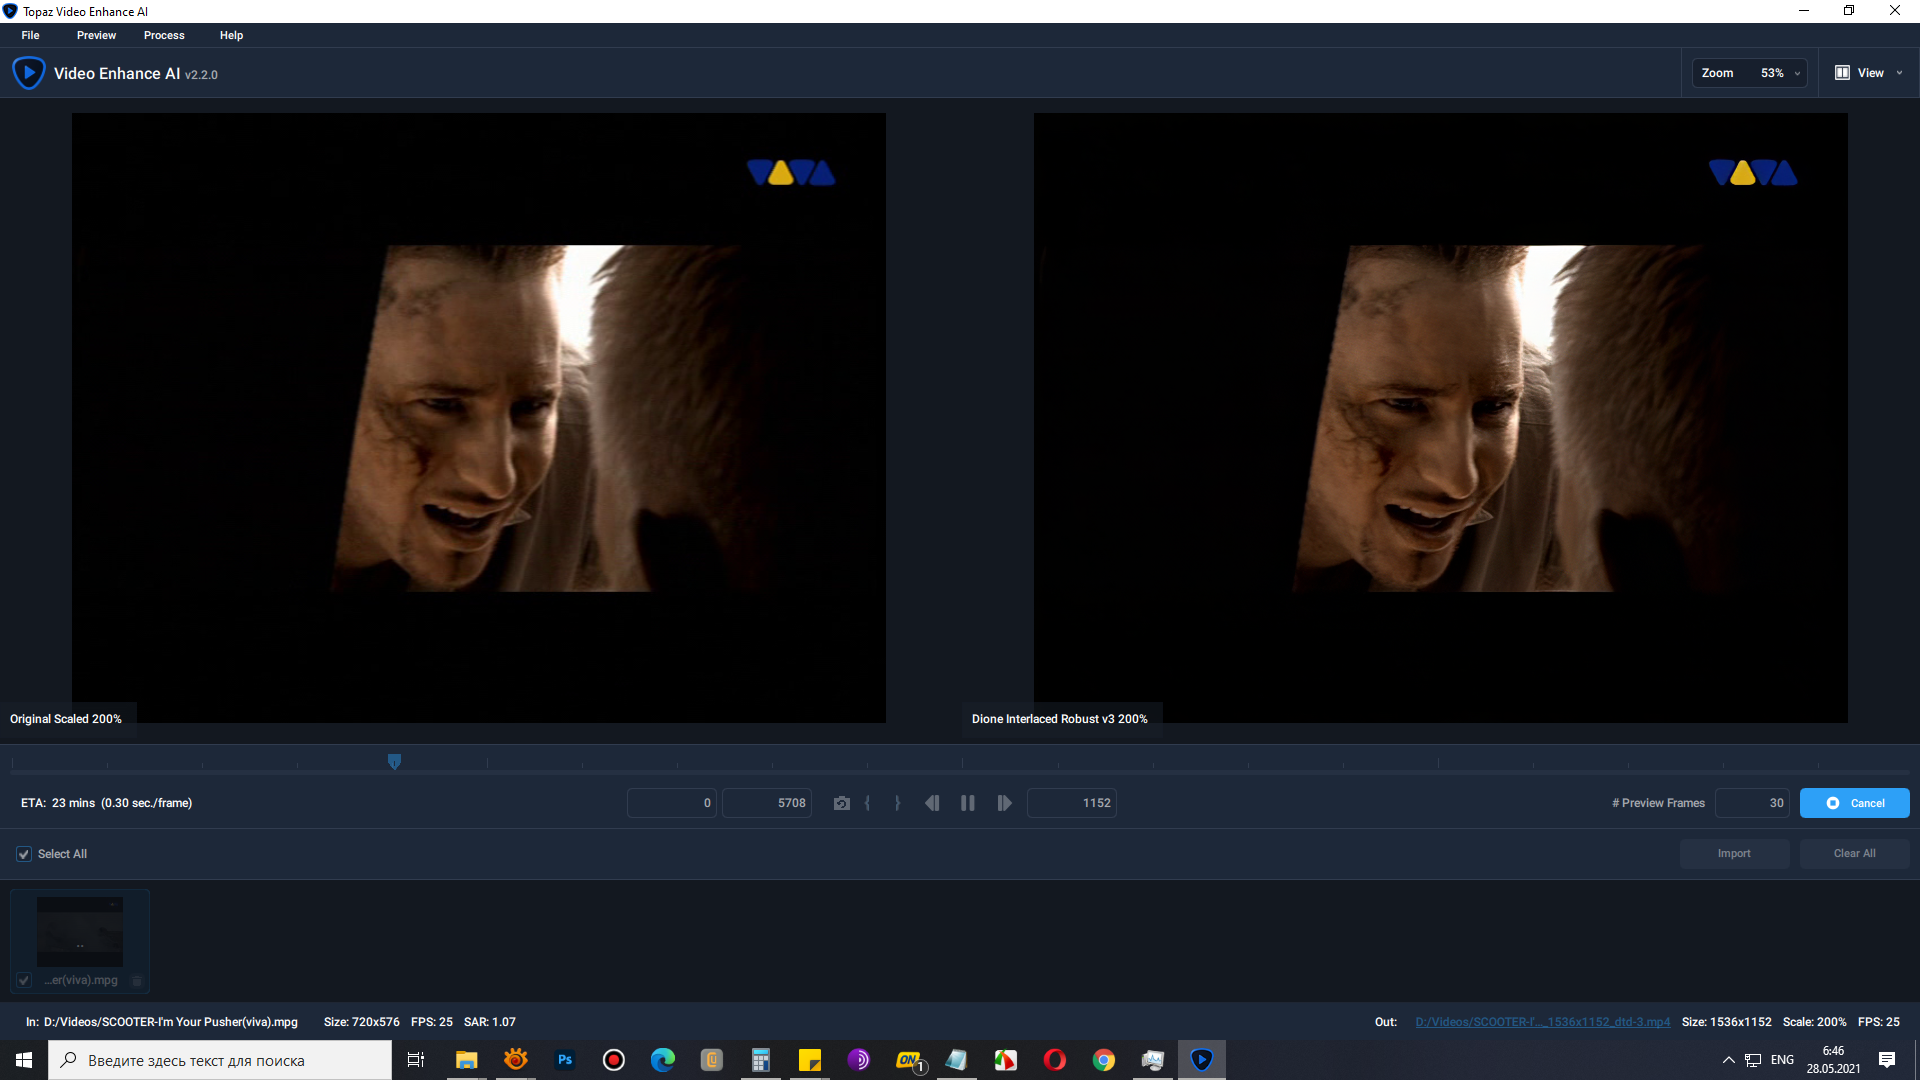1920x1080 pixels.
Task: Click the Import button
Action: click(1734, 854)
